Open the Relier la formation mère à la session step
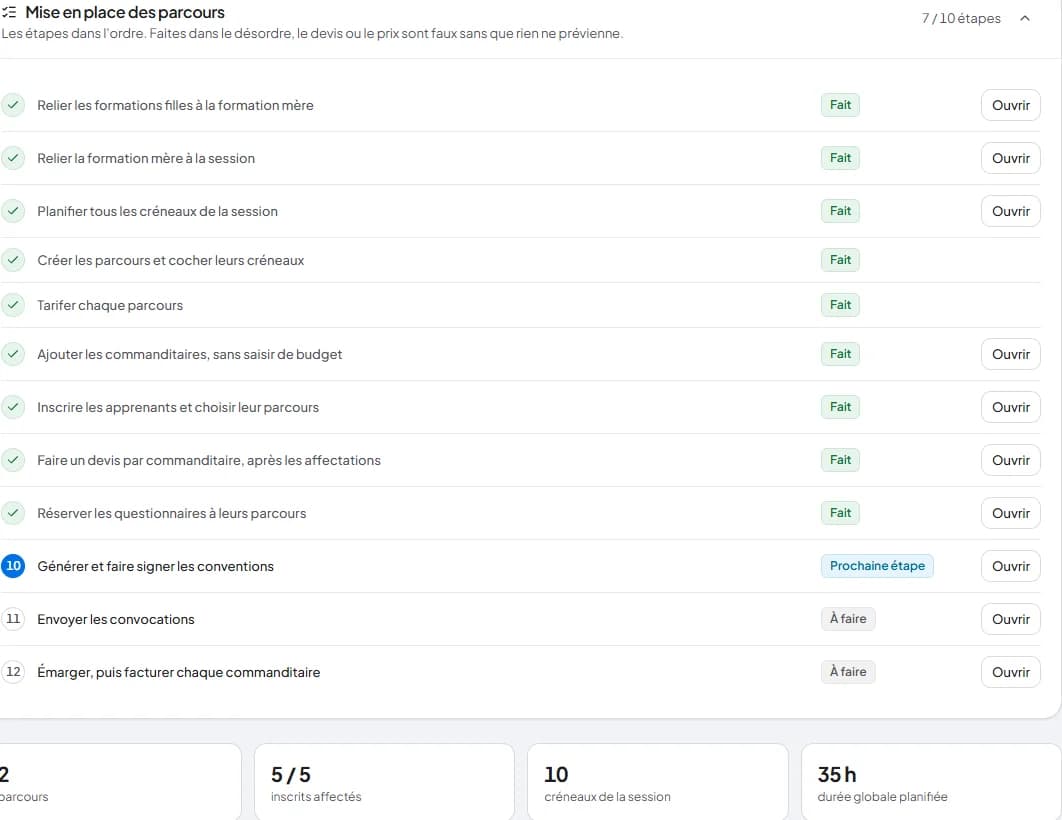 click(x=1011, y=158)
